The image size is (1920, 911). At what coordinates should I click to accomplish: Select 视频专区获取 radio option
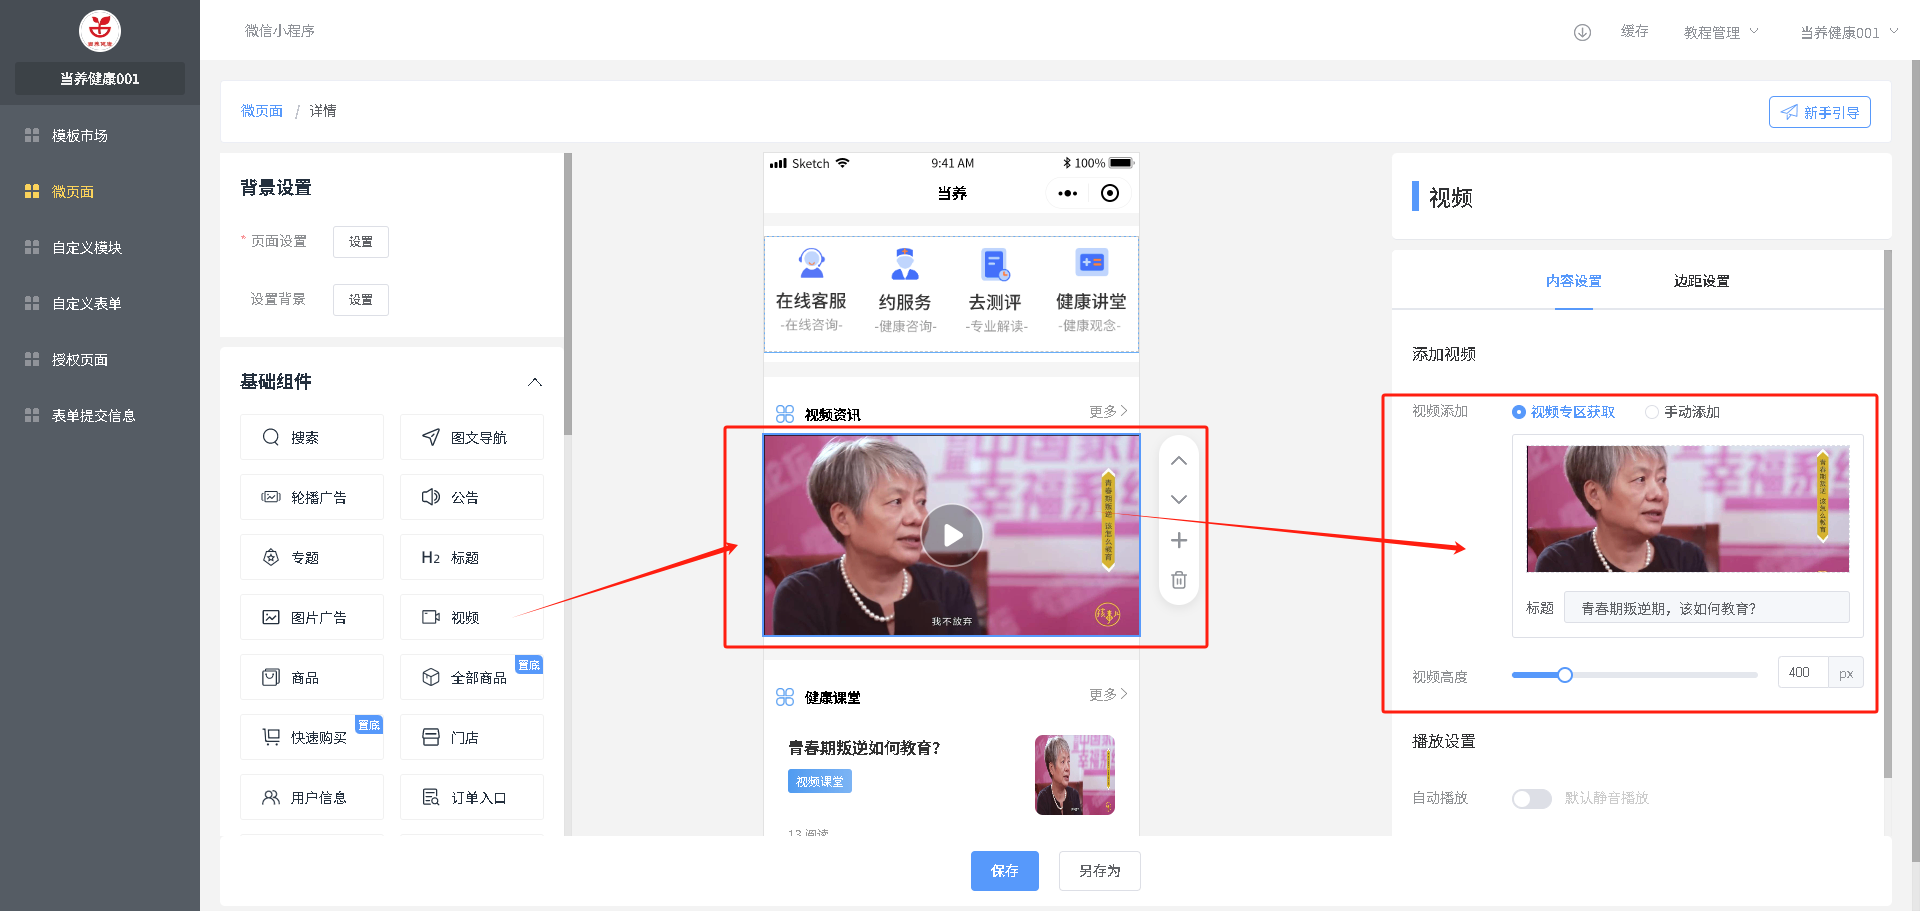1519,412
